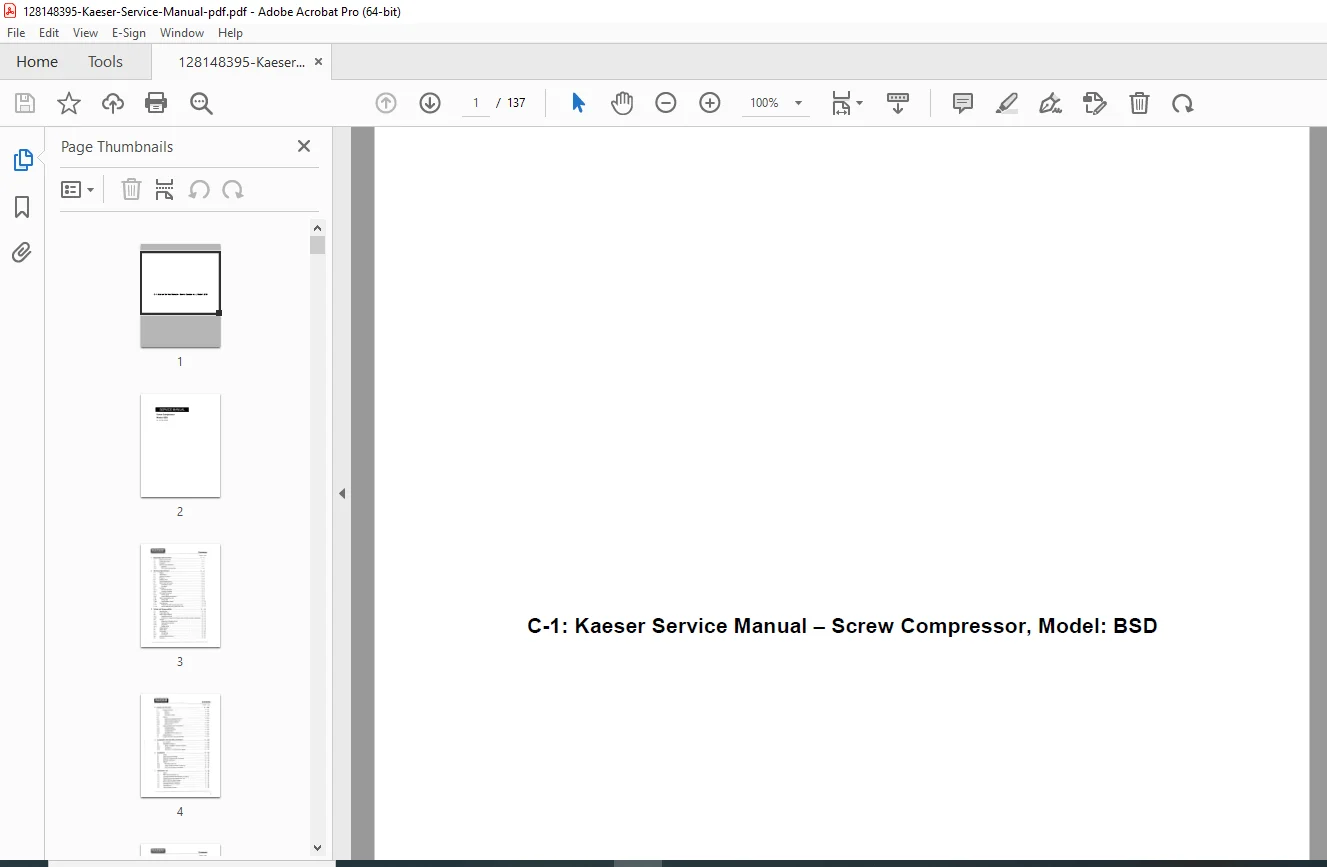Collapse the navigation pane with arrow
The width and height of the screenshot is (1327, 867).
click(x=342, y=493)
